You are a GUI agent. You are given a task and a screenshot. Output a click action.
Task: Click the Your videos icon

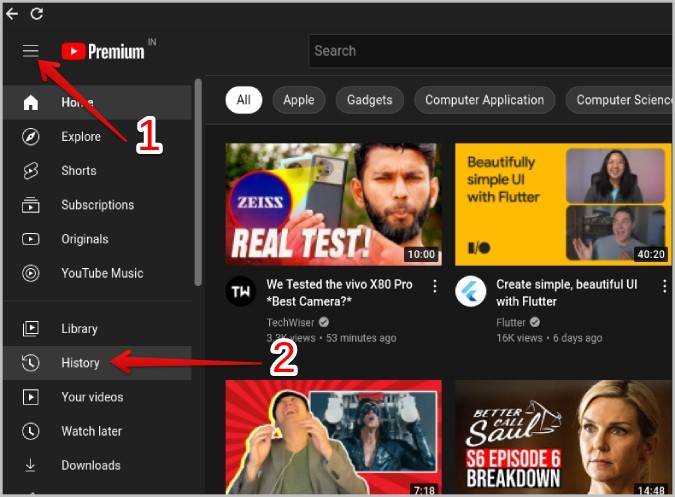tap(31, 397)
